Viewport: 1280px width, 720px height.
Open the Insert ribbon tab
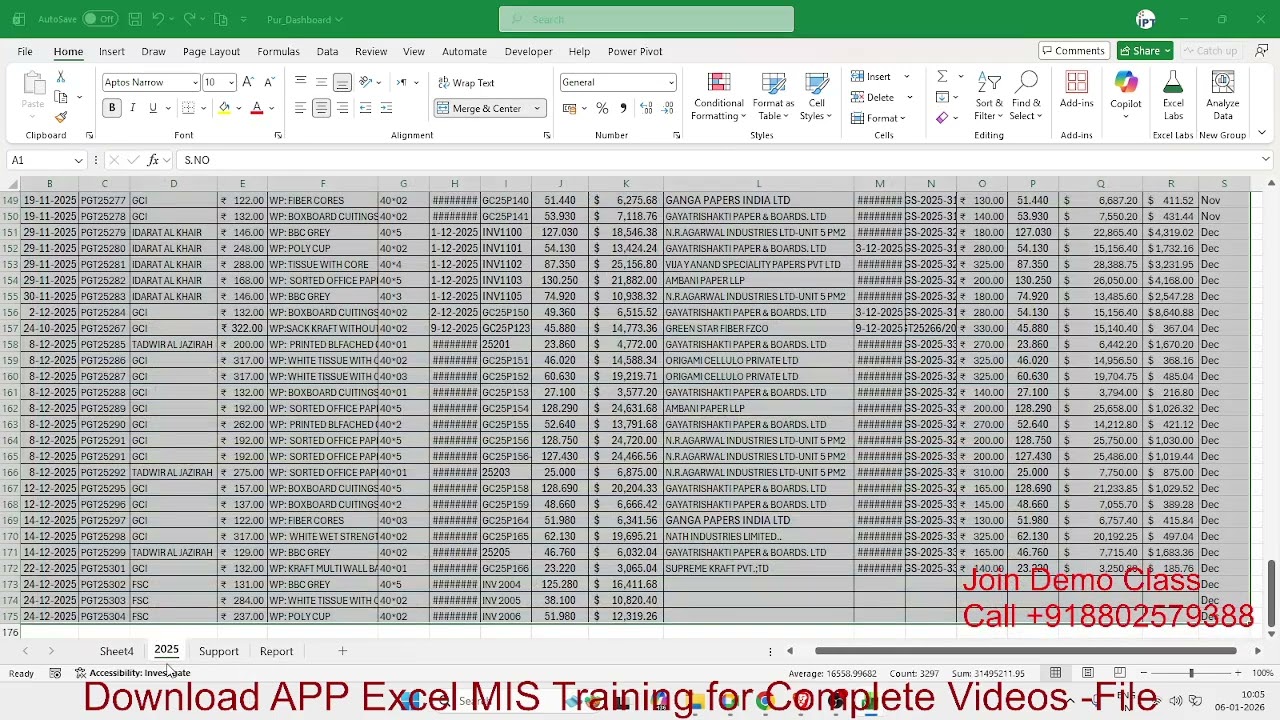pyautogui.click(x=112, y=51)
